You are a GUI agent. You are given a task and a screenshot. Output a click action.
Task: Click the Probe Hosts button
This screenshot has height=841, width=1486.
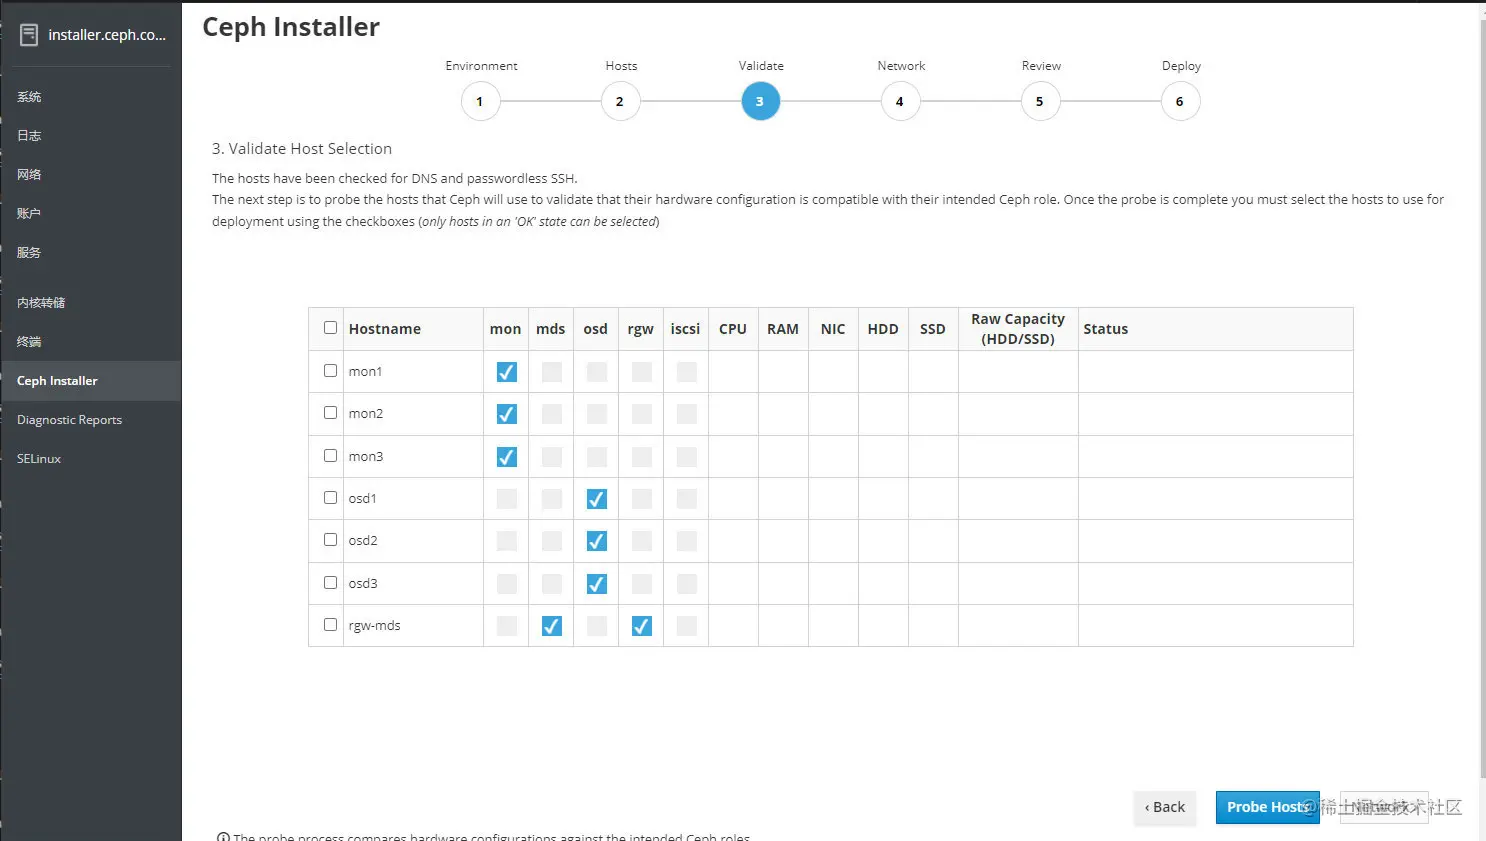(x=1267, y=807)
